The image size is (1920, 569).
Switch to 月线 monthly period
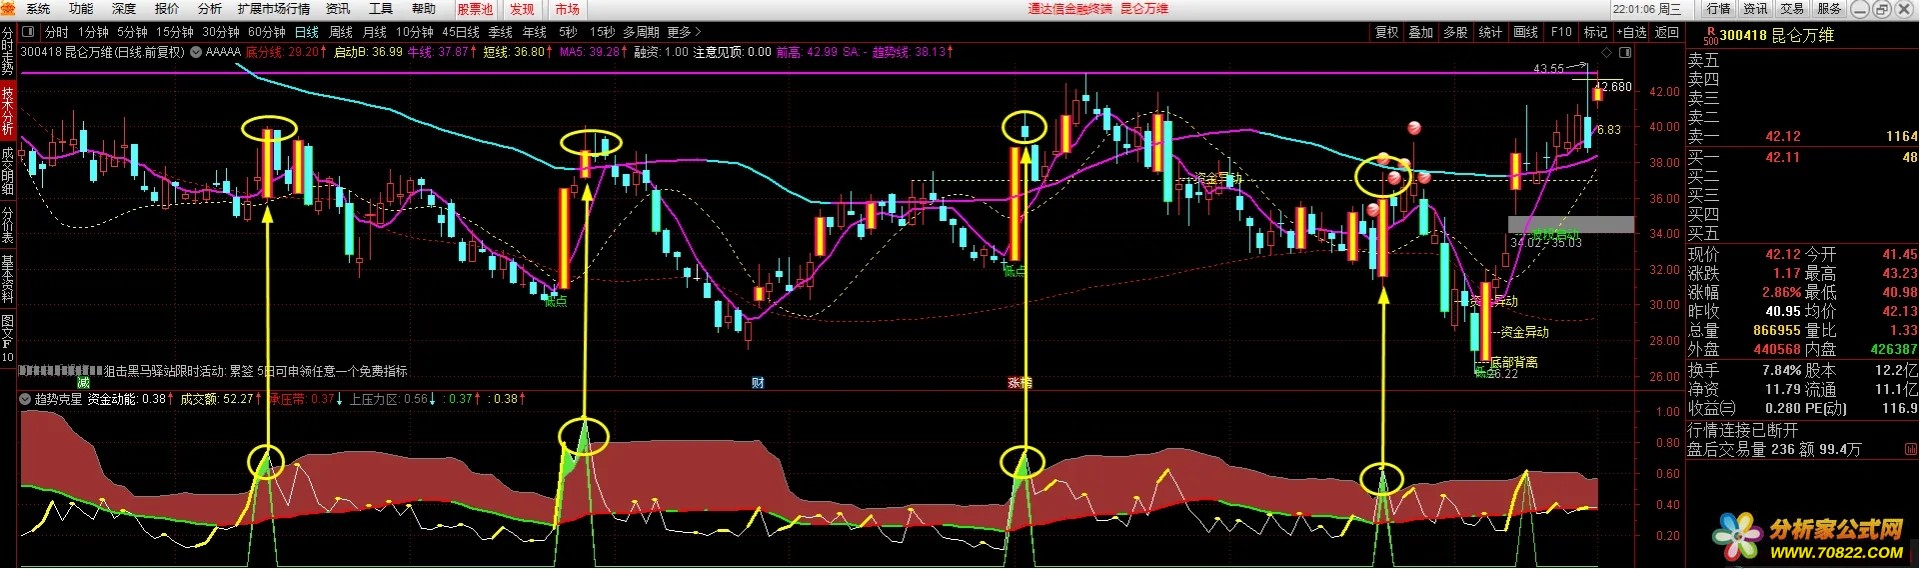coord(375,32)
